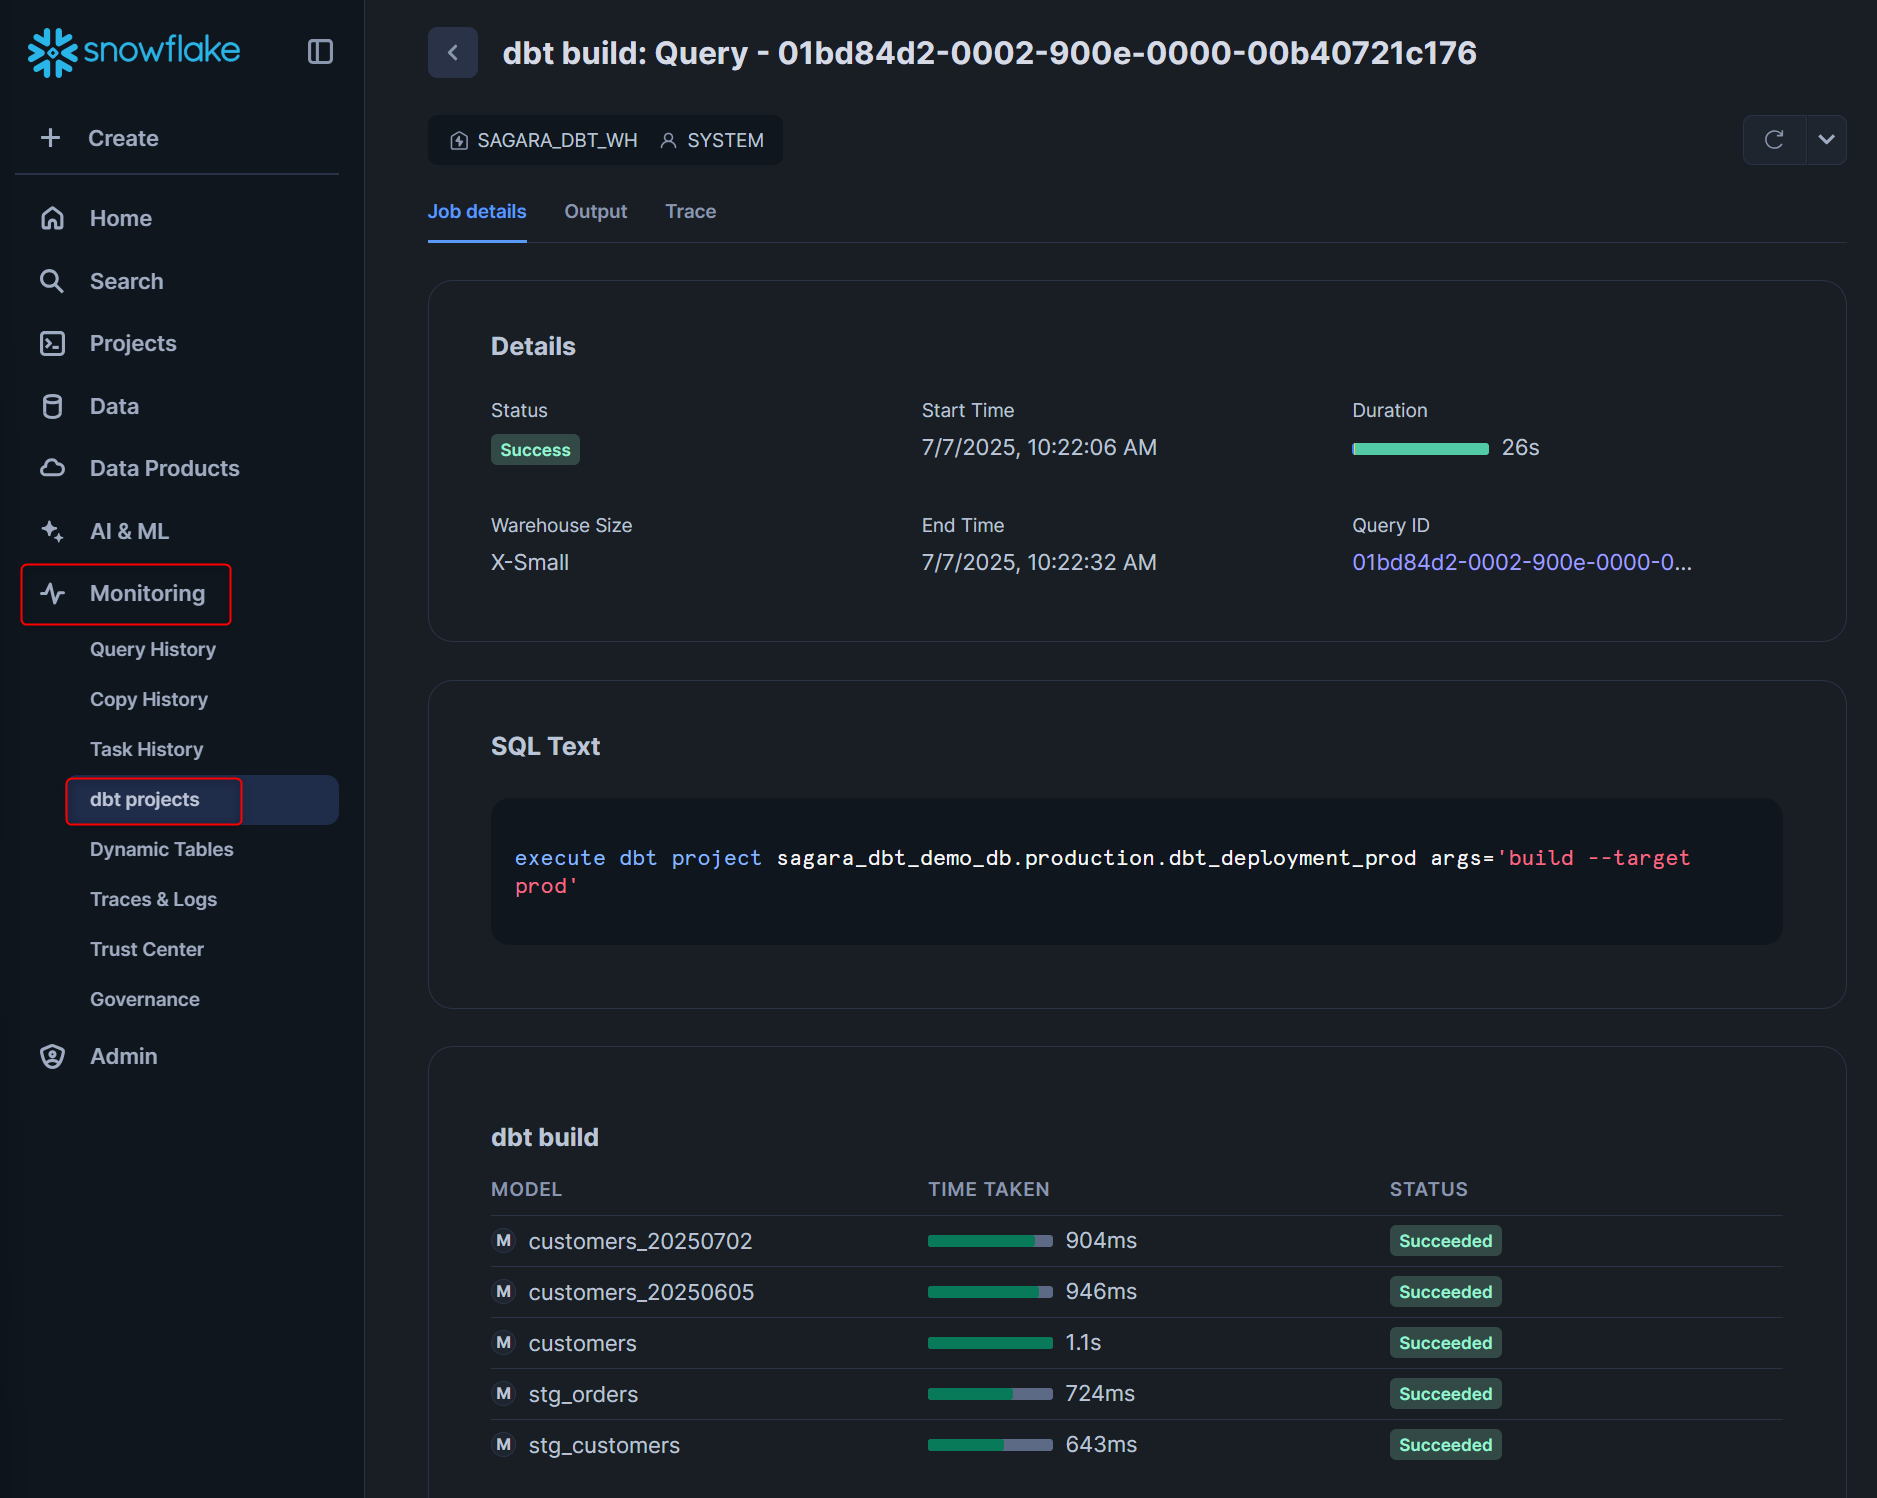Click the SAGARA_DBT_WH warehouse label
The image size is (1877, 1498).
click(557, 141)
